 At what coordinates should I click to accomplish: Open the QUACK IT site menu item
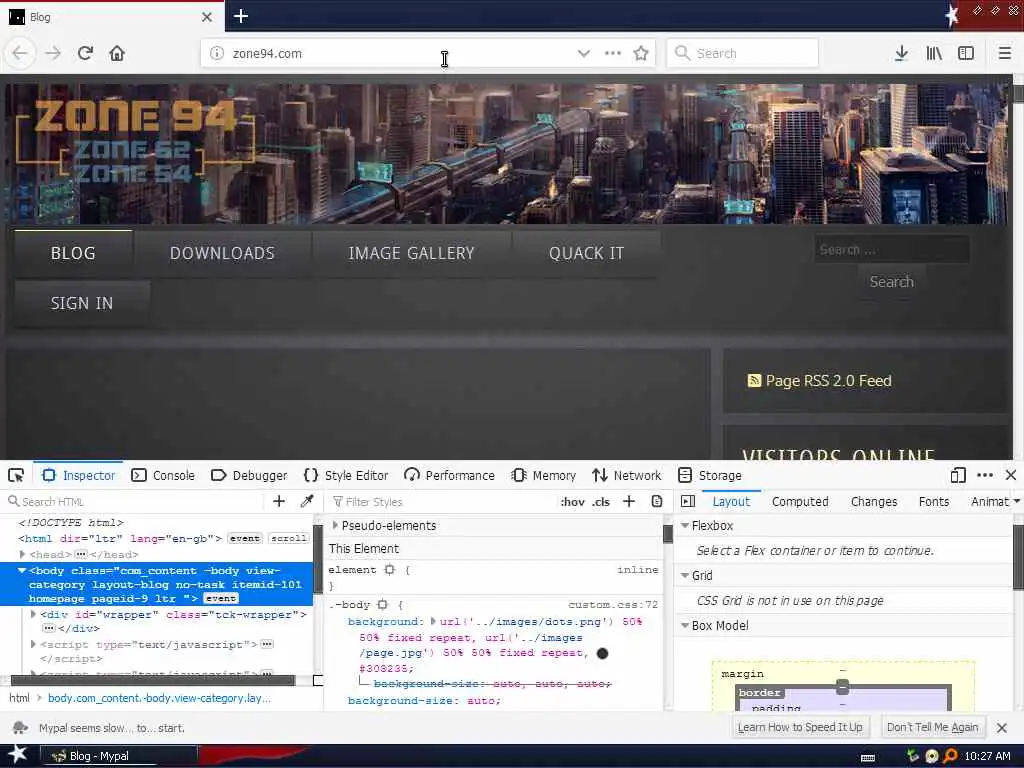coord(586,253)
